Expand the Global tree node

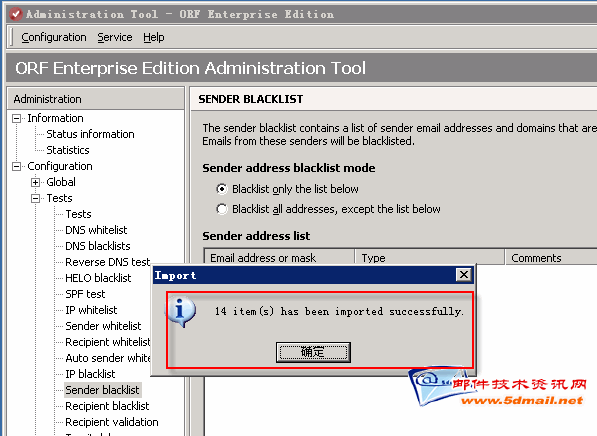click(35, 182)
